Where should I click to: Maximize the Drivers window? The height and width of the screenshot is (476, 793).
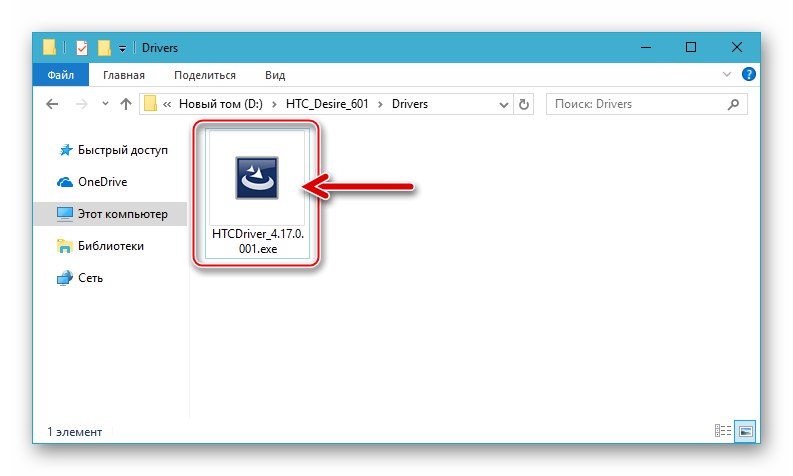click(691, 48)
